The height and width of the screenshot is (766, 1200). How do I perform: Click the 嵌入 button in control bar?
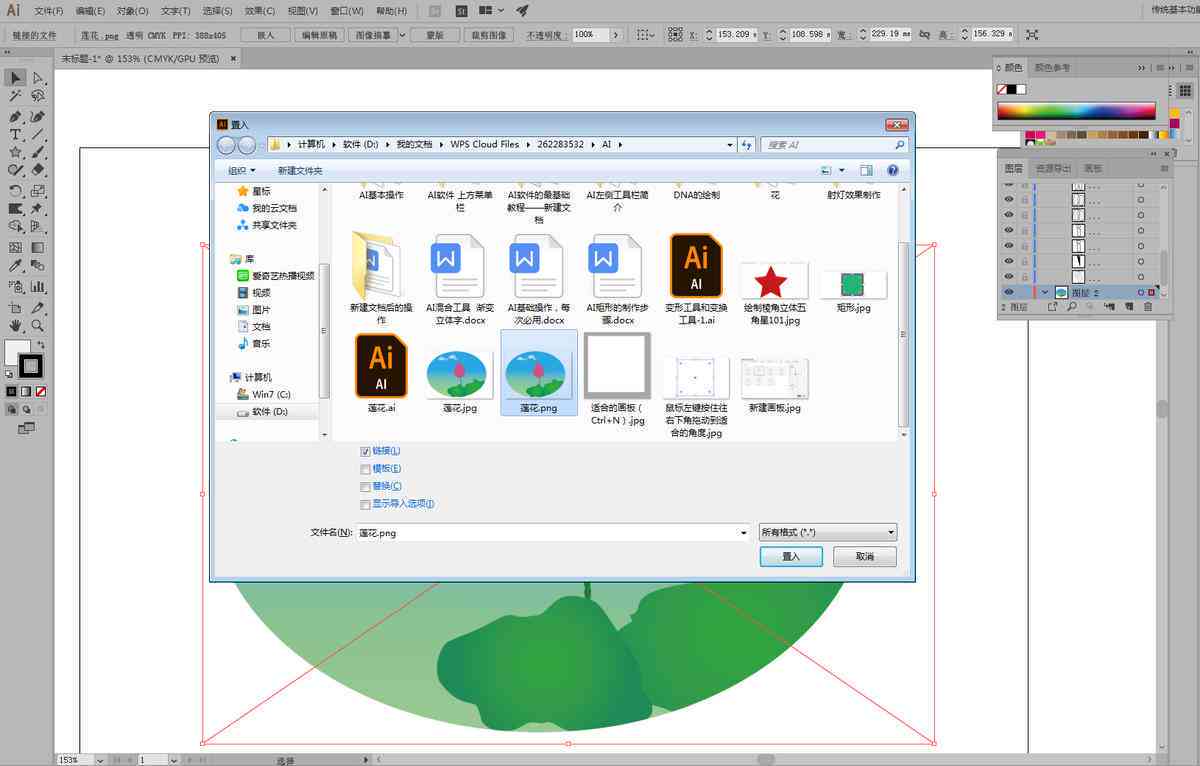click(266, 35)
